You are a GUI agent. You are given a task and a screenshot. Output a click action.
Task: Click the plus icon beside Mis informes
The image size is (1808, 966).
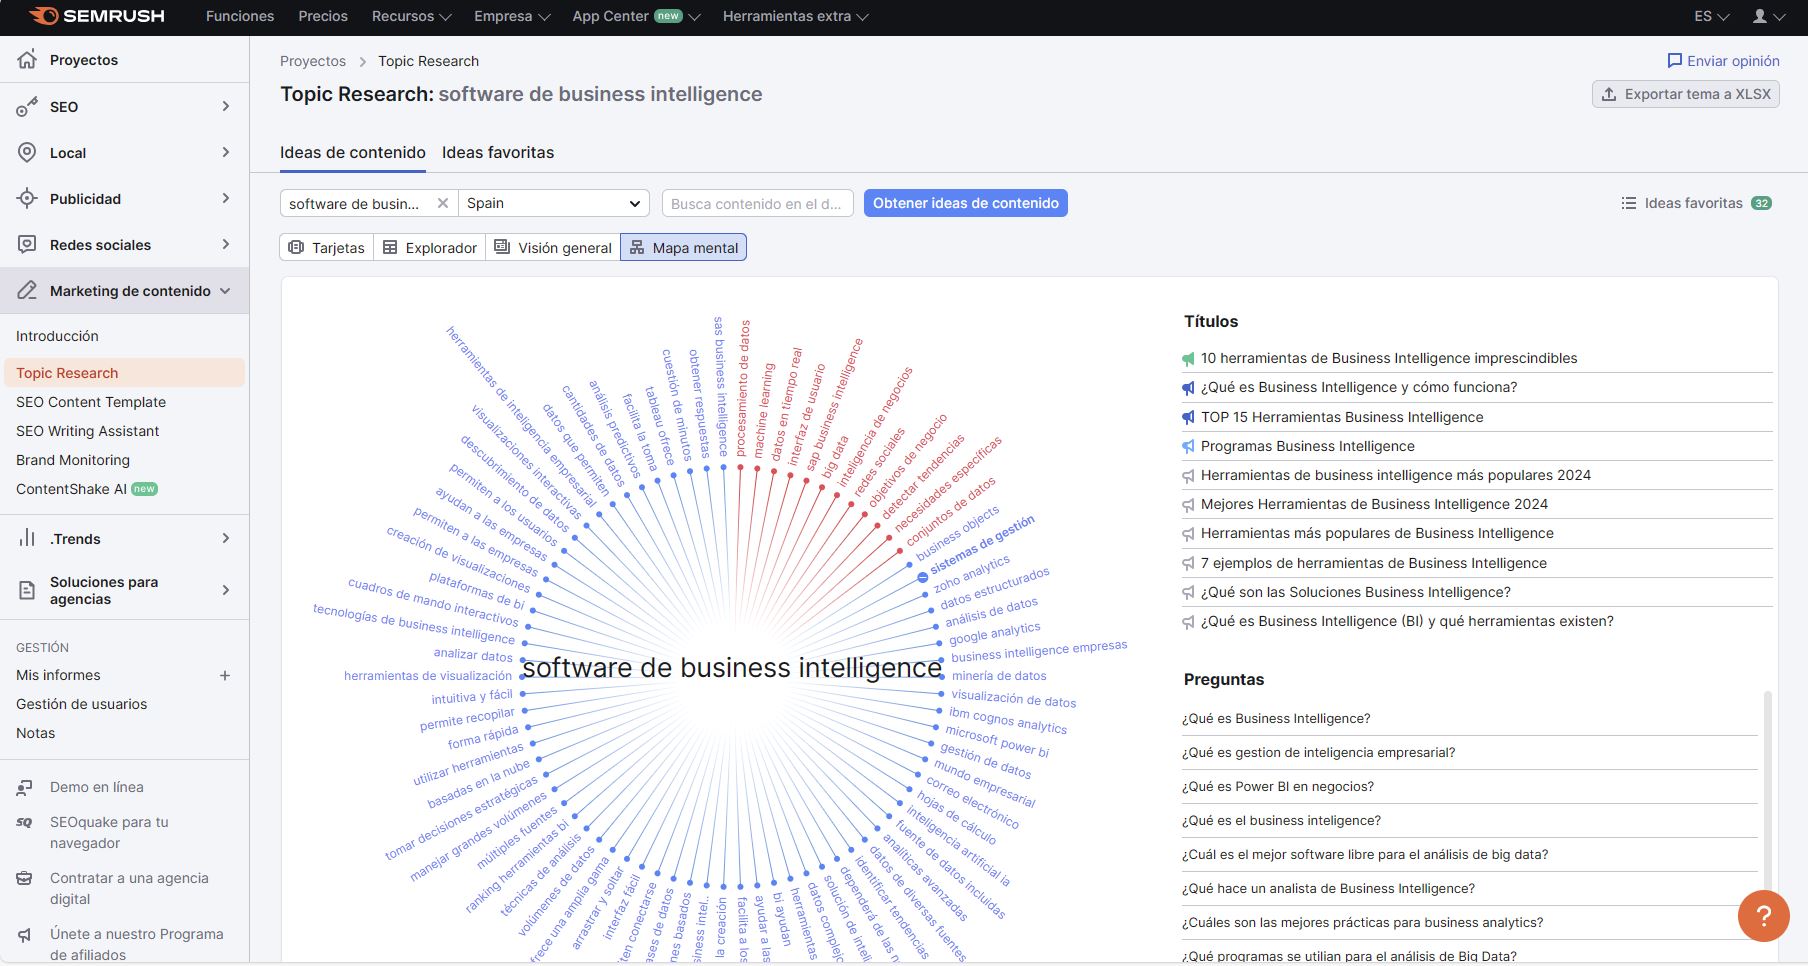click(x=225, y=675)
